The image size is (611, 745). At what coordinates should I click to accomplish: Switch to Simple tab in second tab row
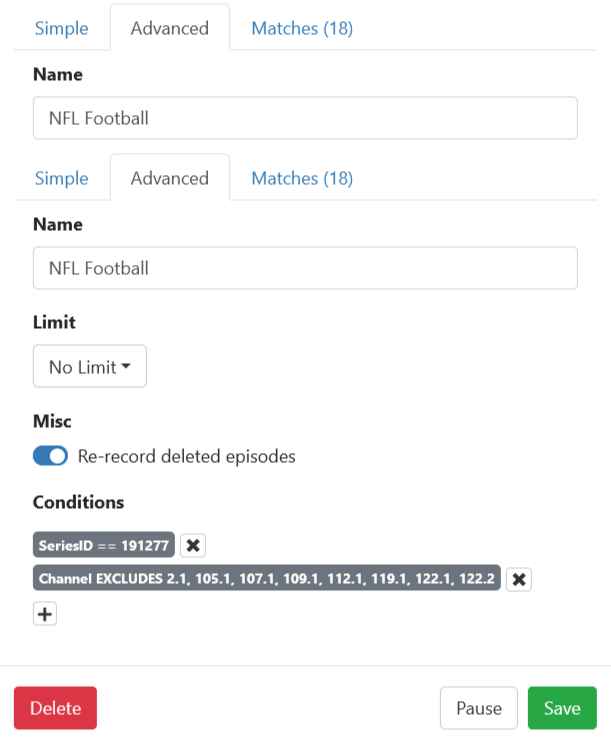pos(62,178)
